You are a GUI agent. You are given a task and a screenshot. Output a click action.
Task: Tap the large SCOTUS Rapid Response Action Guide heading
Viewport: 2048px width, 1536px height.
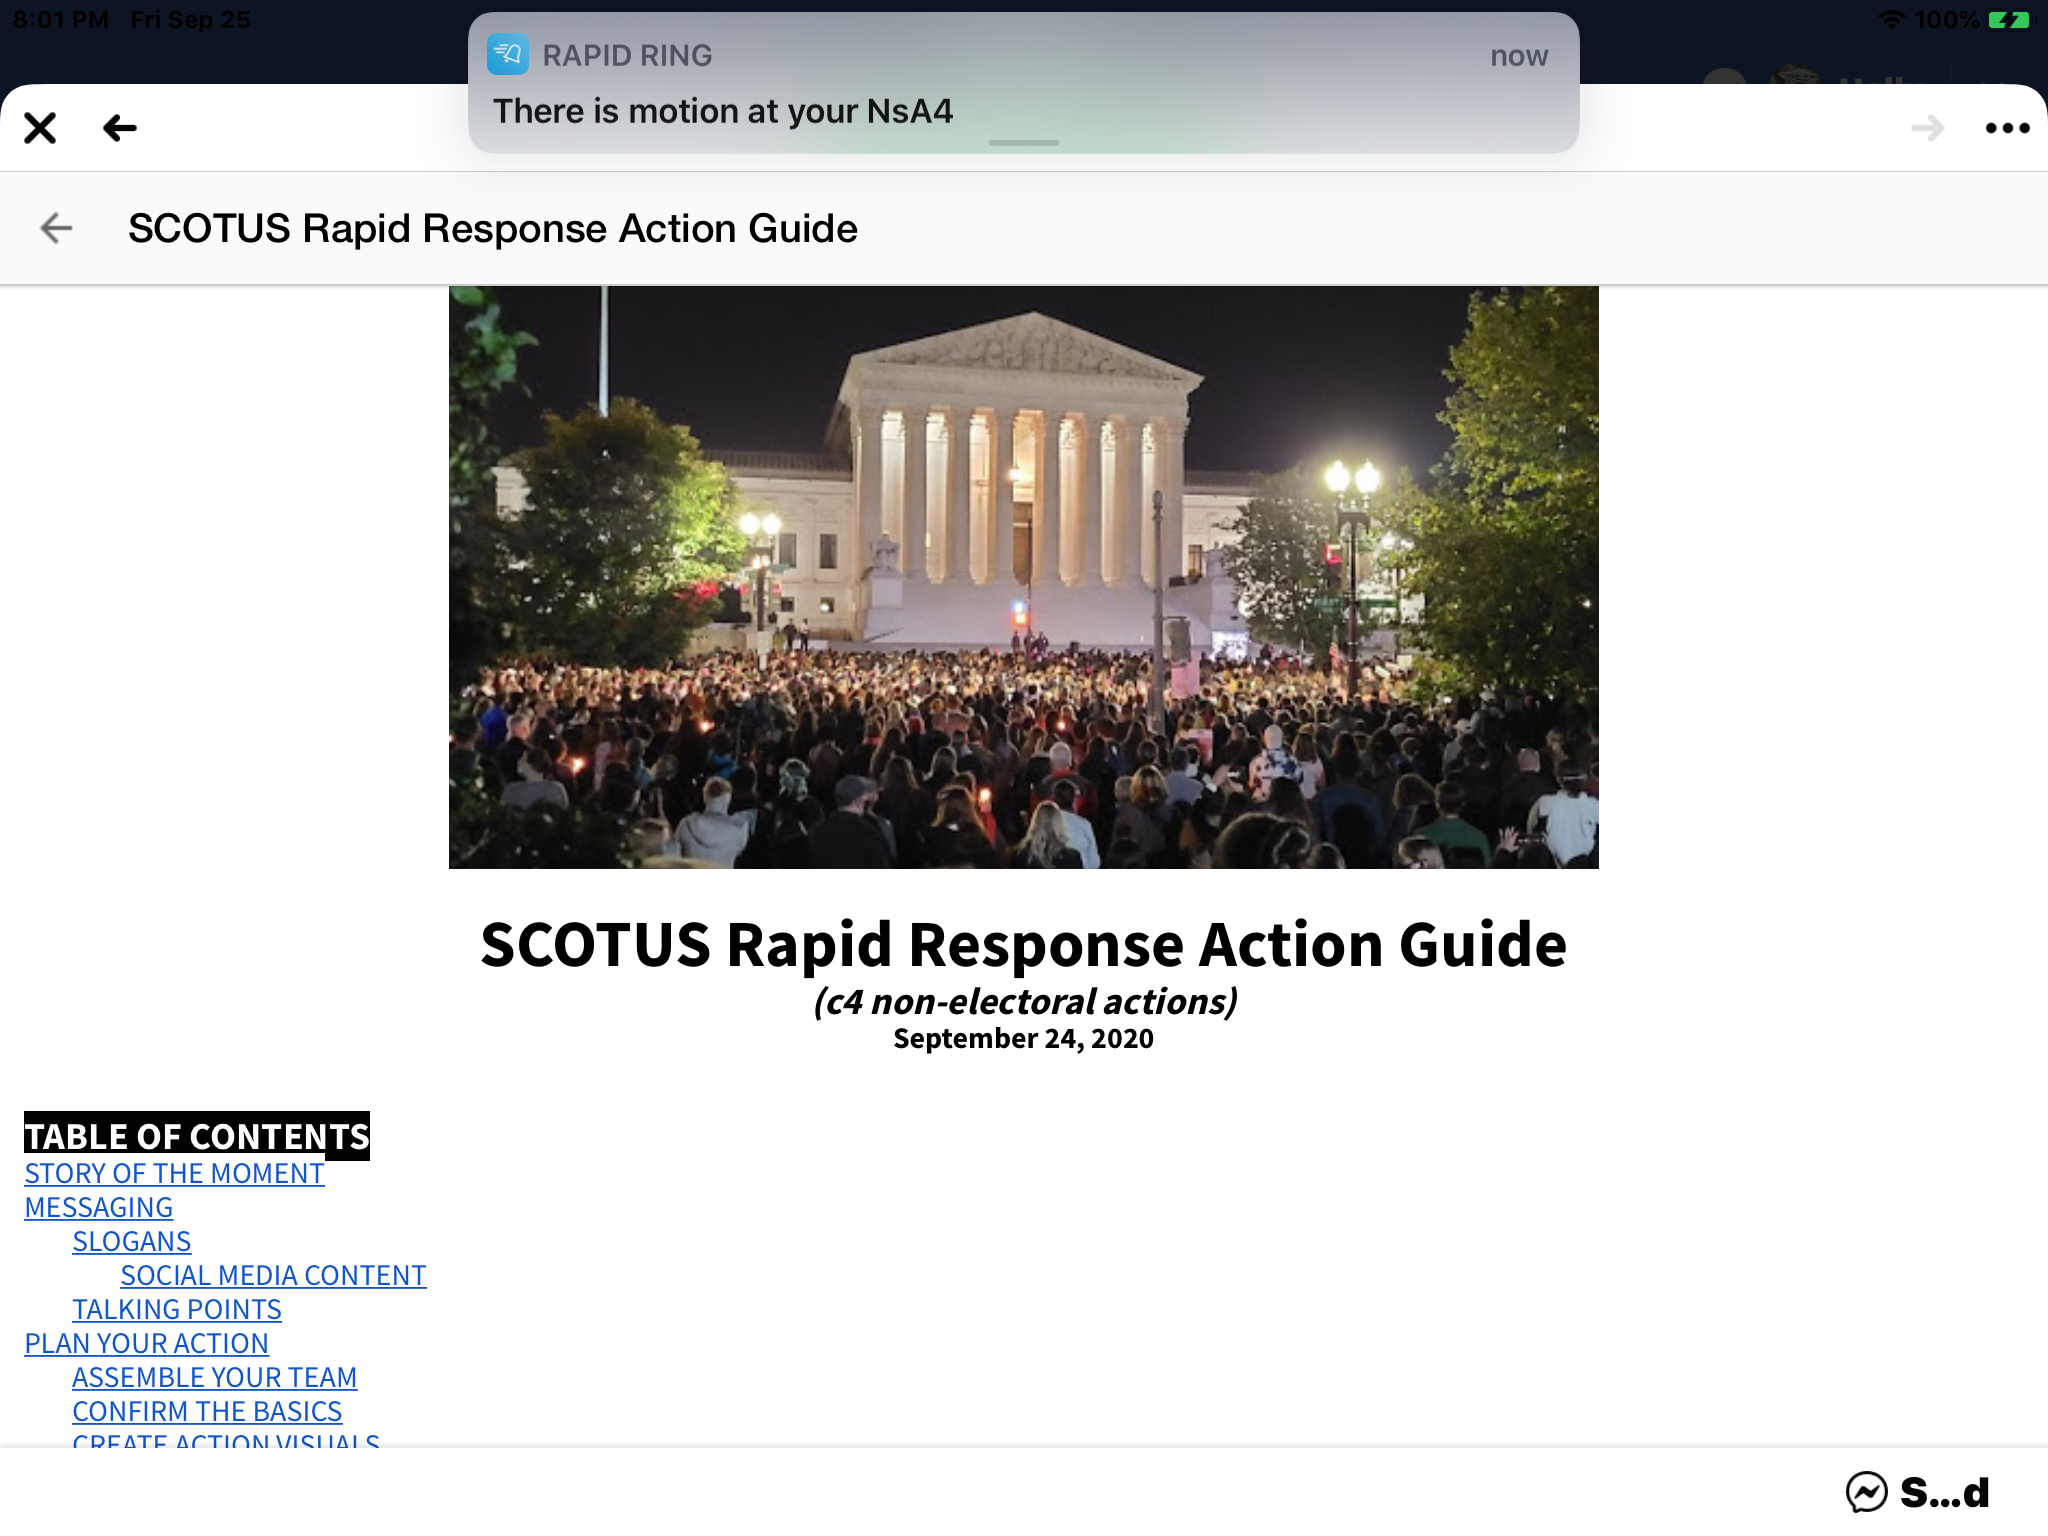pyautogui.click(x=1023, y=944)
